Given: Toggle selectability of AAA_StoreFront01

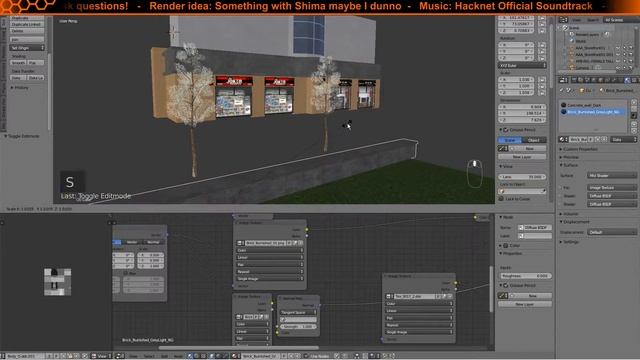Looking at the screenshot, I should coord(624,48).
